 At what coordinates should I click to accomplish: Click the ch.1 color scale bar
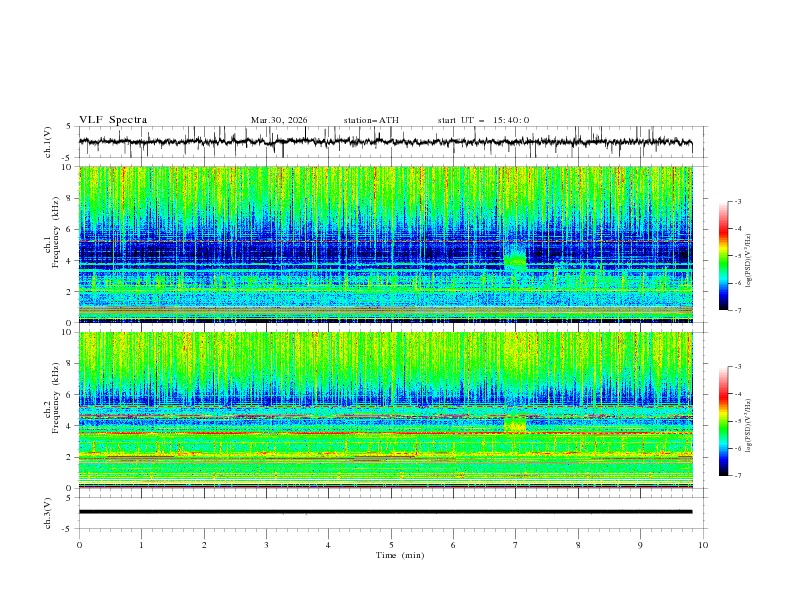(723, 256)
